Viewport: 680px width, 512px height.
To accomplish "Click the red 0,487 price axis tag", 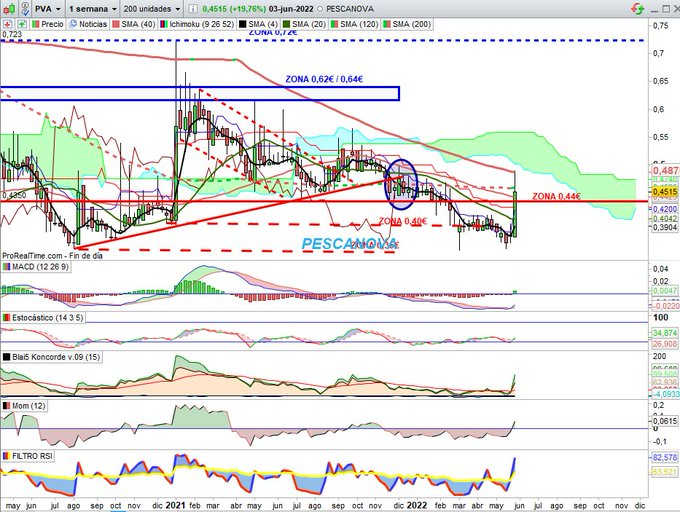I will pos(665,170).
